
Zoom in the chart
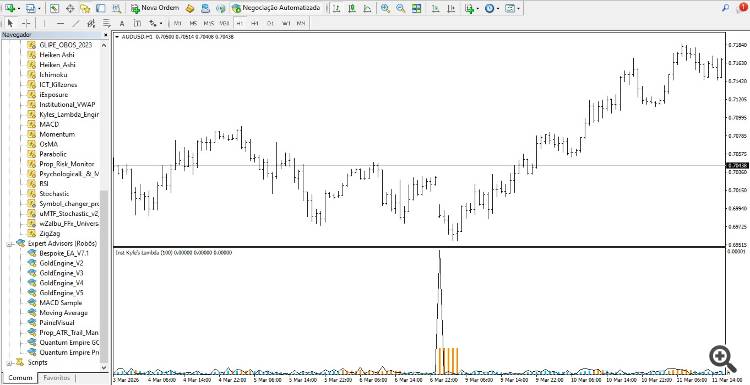coord(385,8)
